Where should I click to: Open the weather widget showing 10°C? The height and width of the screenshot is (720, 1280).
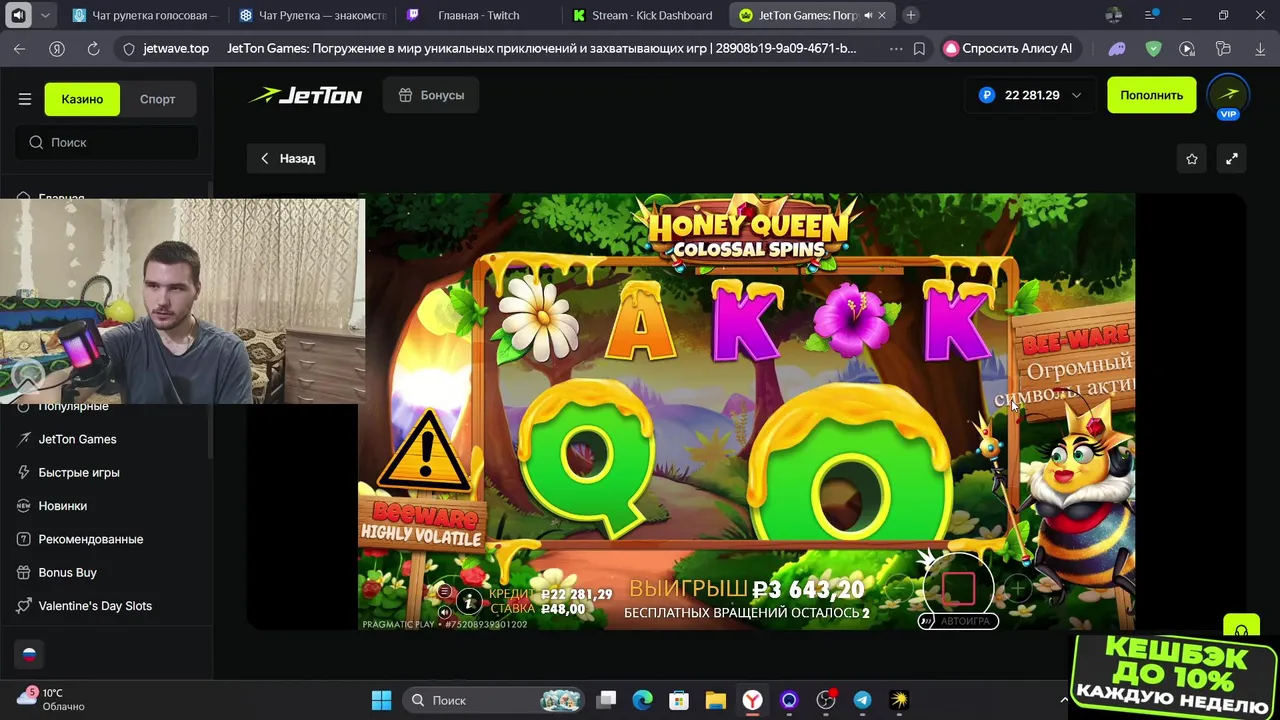click(x=52, y=699)
